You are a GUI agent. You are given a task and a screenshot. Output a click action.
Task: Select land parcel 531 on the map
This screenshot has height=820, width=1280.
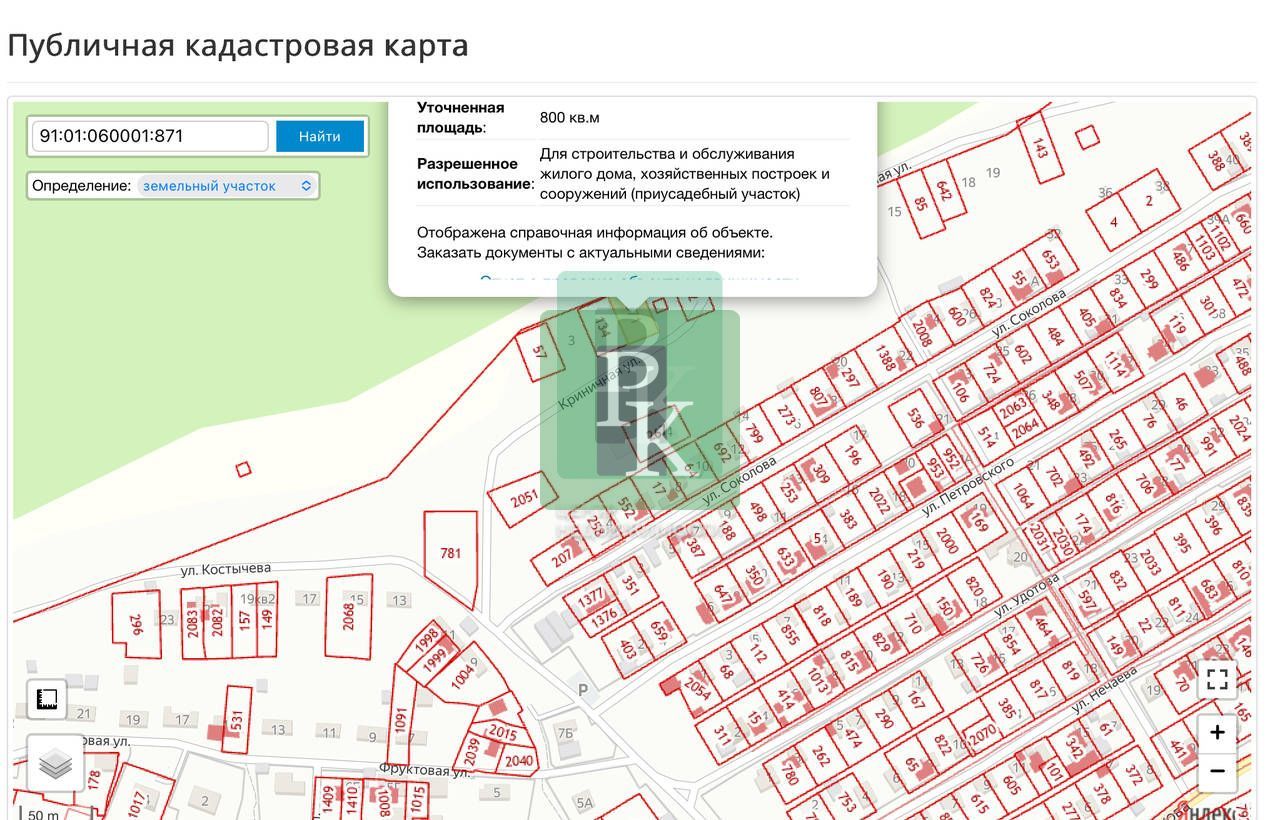click(x=237, y=719)
